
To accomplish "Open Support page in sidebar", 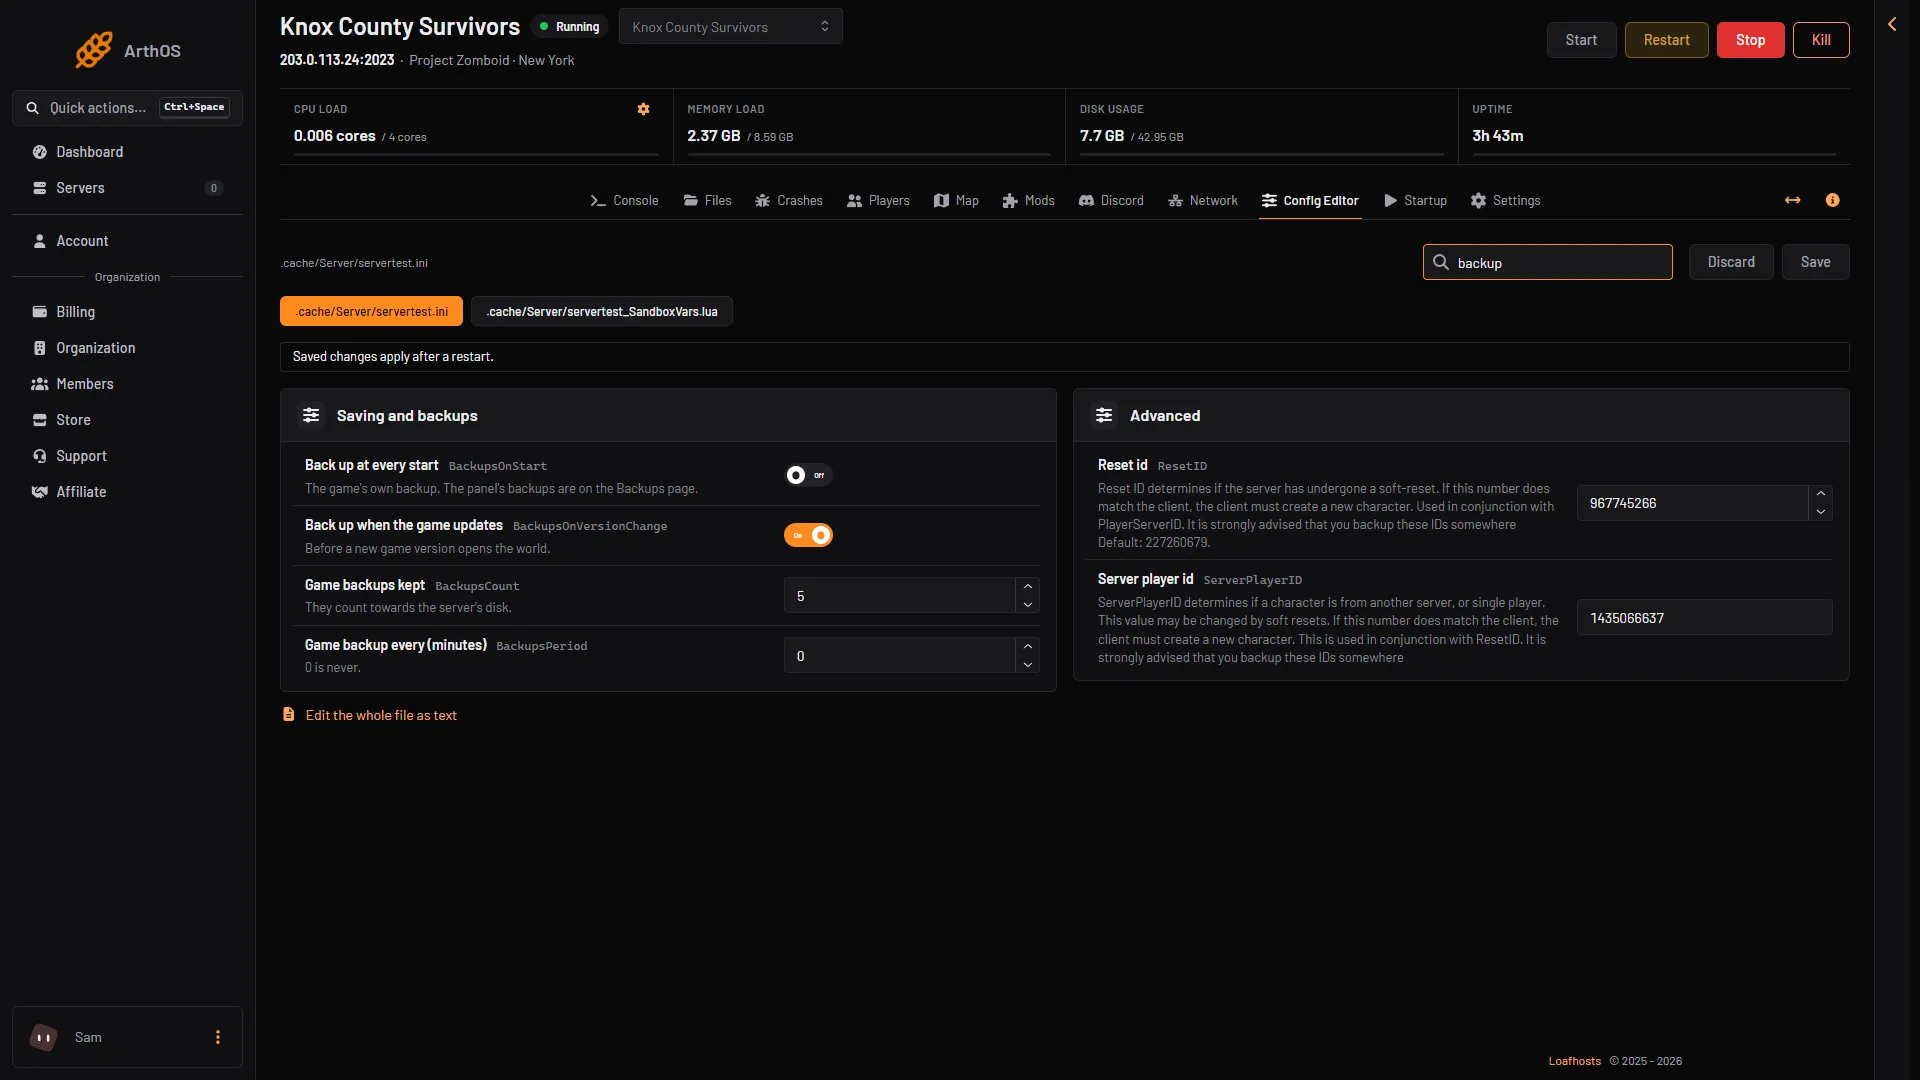I will point(127,456).
